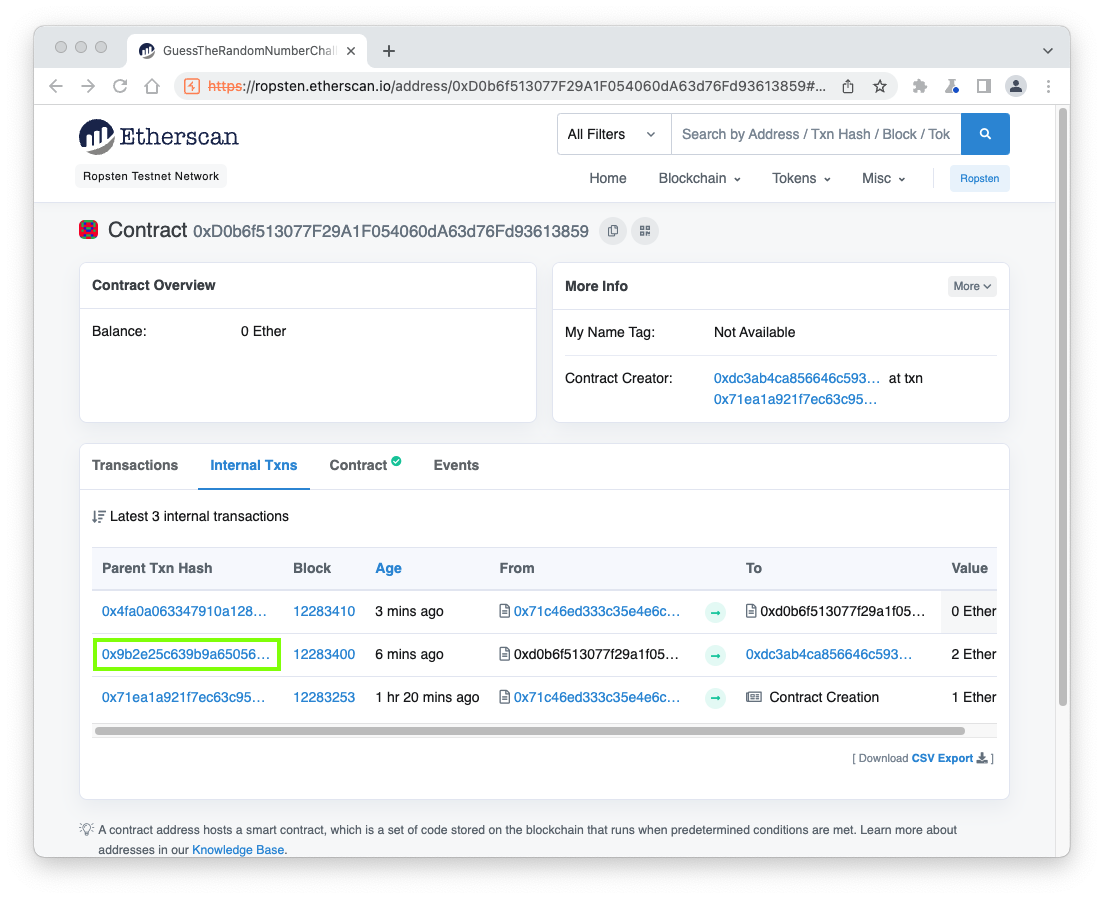Click the Etherscan logo
Image resolution: width=1104 pixels, height=899 pixels.
coord(159,137)
